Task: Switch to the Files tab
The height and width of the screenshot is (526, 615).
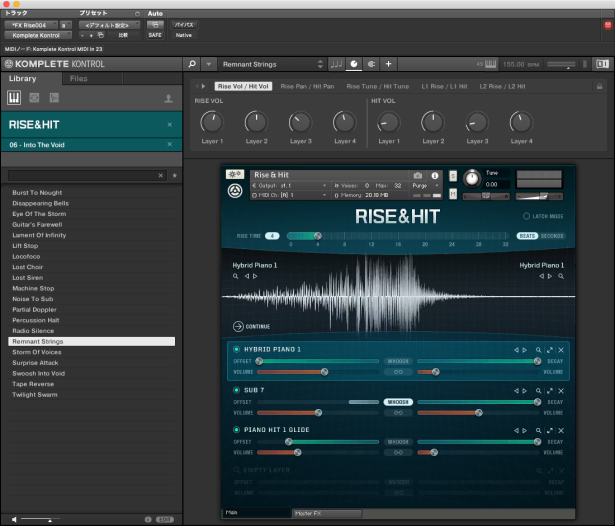Action: point(78,78)
